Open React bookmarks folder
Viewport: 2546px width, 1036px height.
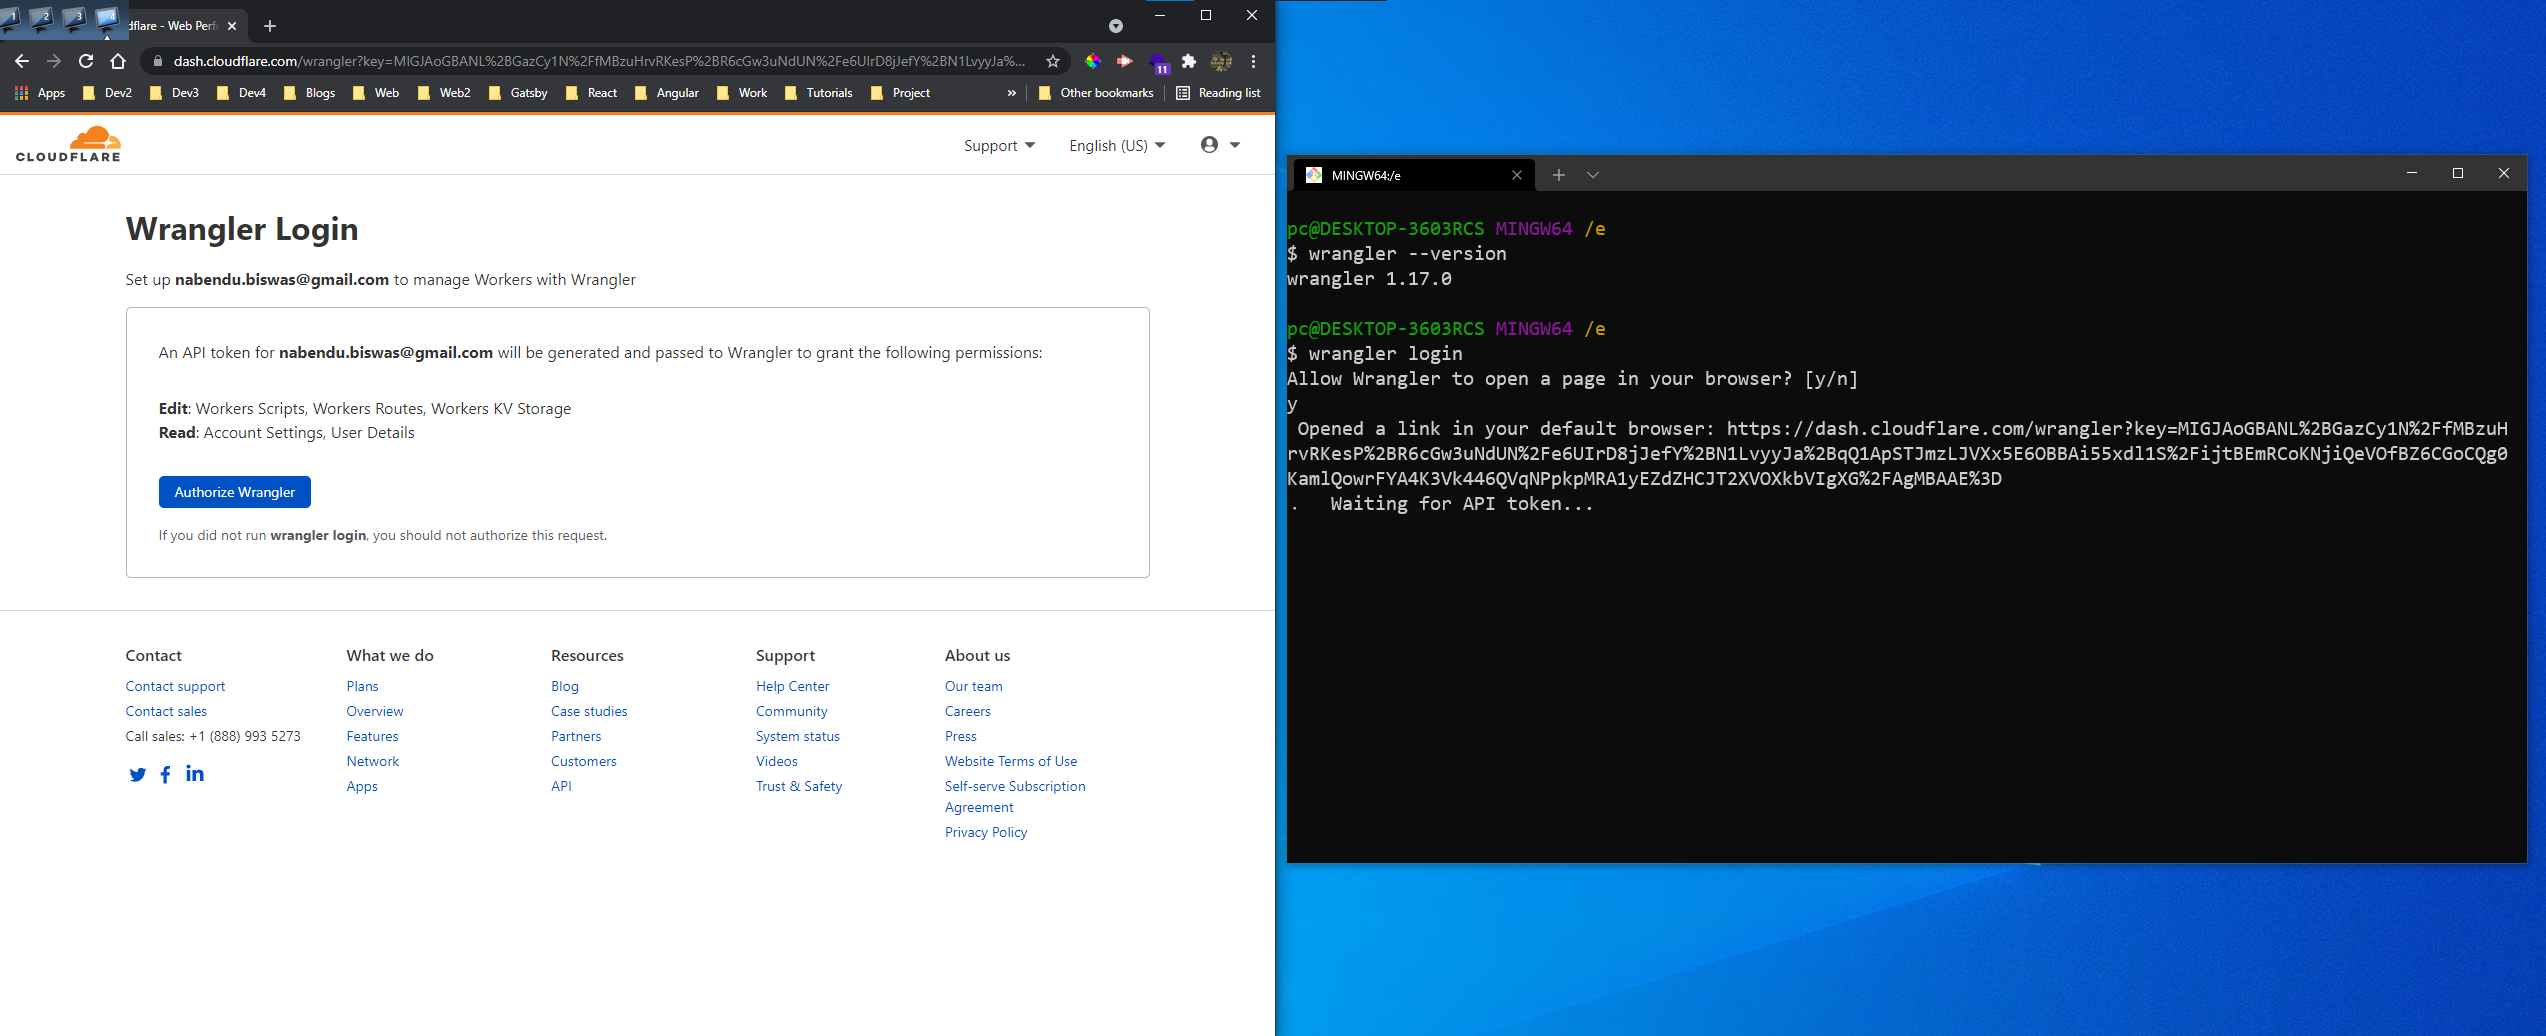(x=592, y=93)
